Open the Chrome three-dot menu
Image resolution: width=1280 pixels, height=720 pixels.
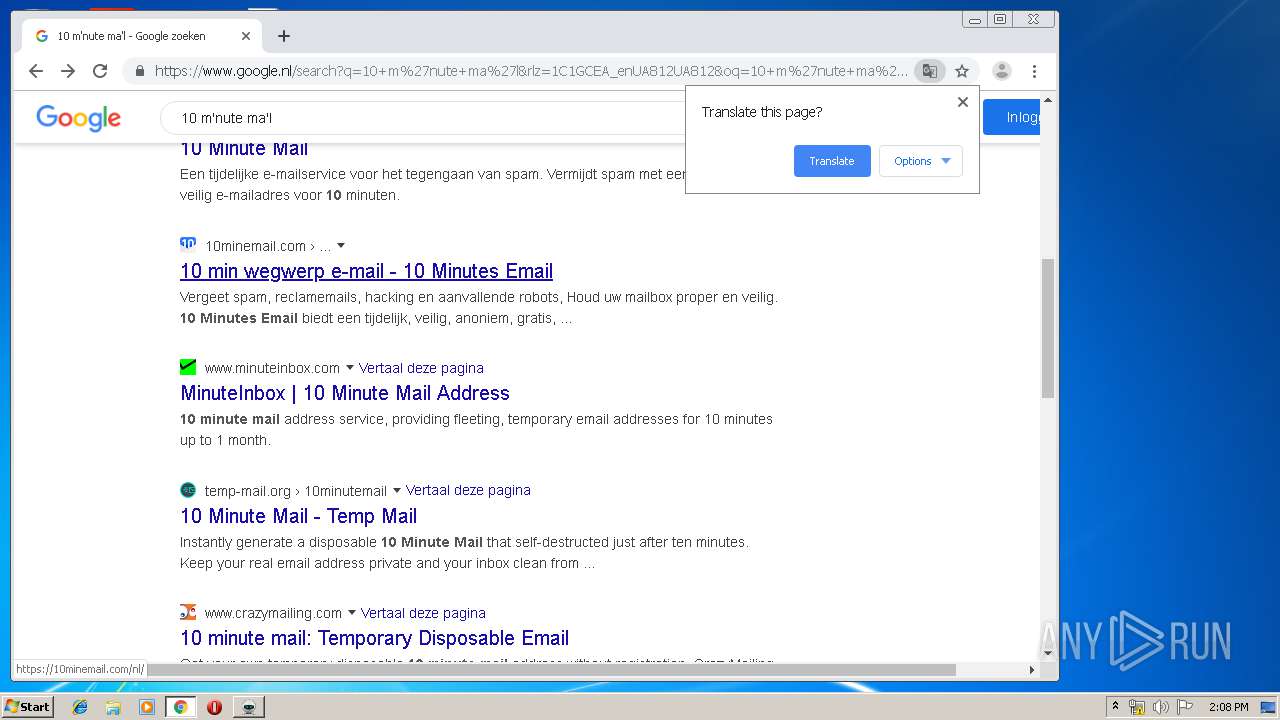coord(1034,71)
